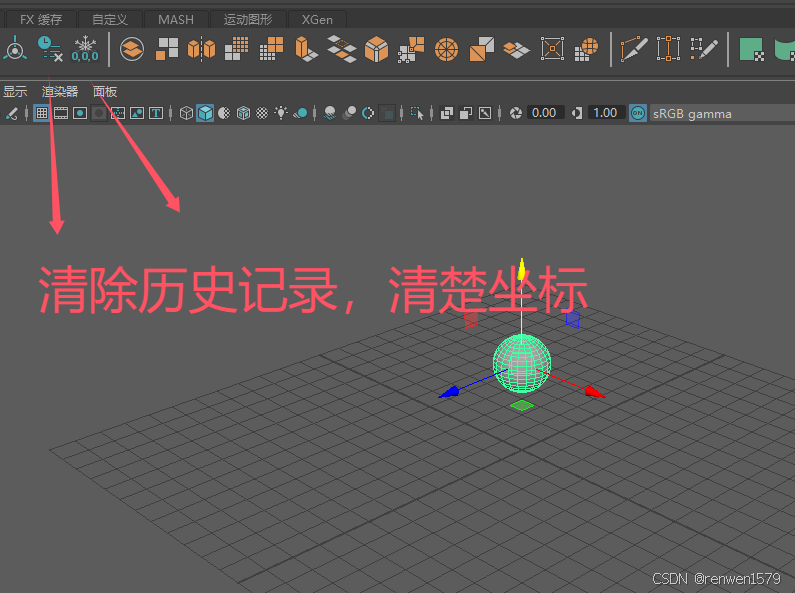Toggle X-Ray joints icon

coord(485,113)
